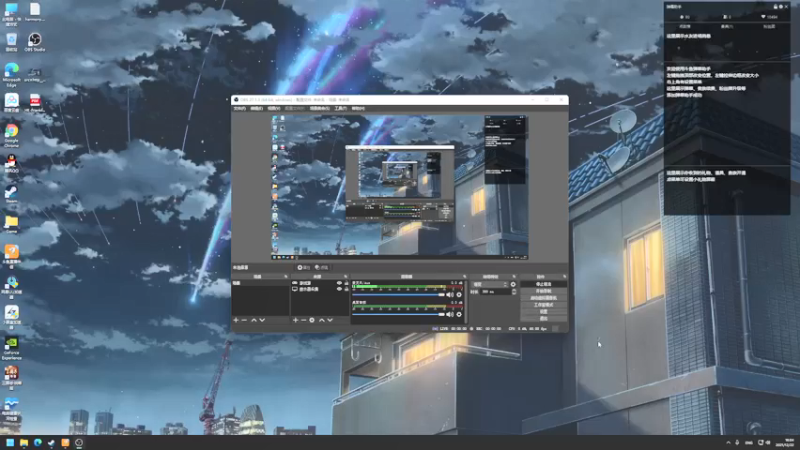Click the Filters button above the docks
The image size is (800, 450).
coord(321,267)
